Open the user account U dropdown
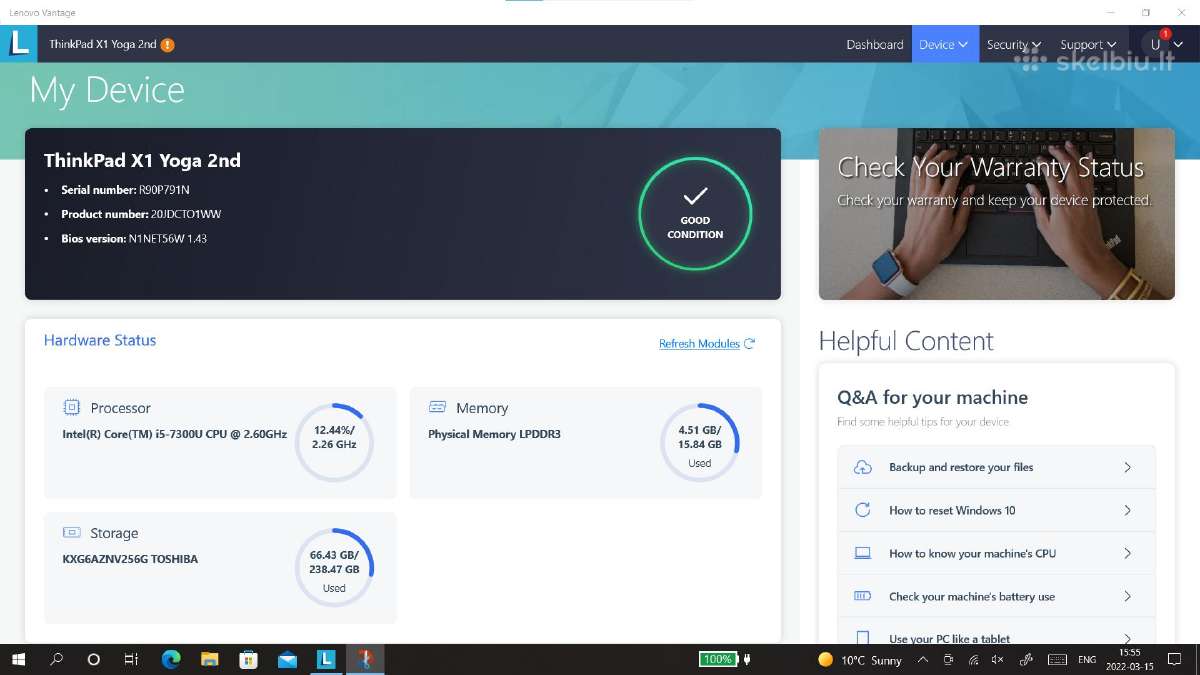The width and height of the screenshot is (1200, 675). [1165, 44]
